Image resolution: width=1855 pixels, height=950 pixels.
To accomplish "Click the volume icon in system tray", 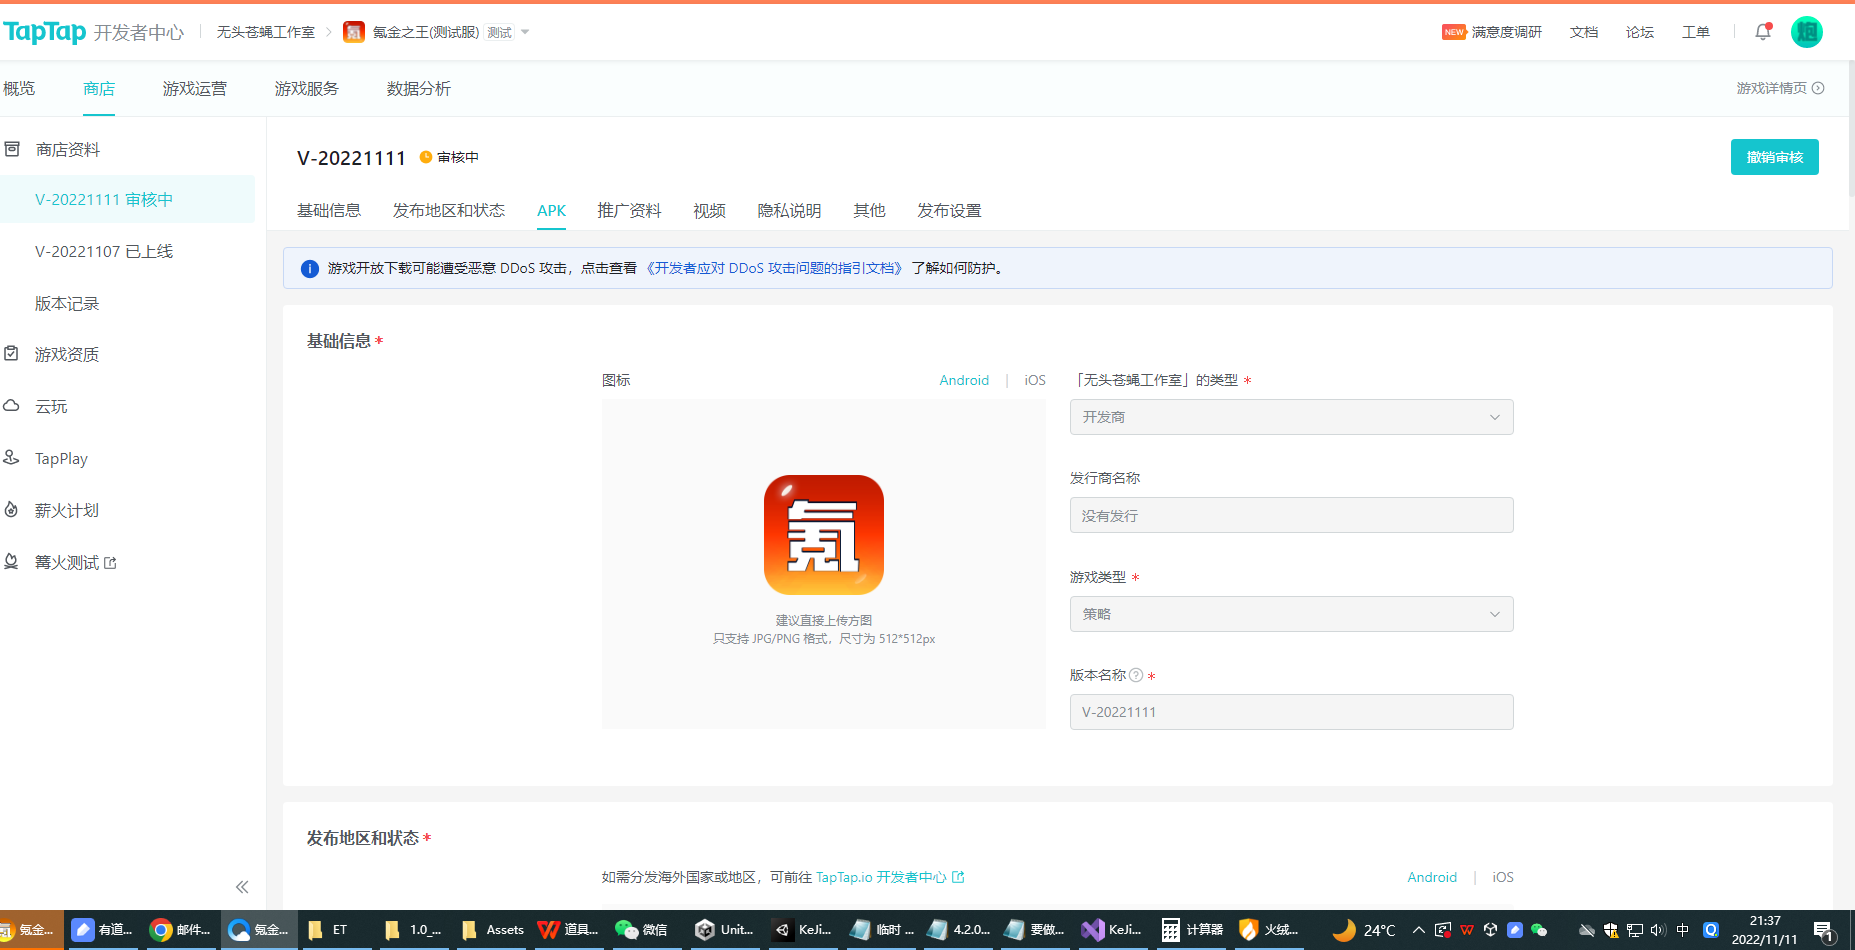I will (1658, 930).
